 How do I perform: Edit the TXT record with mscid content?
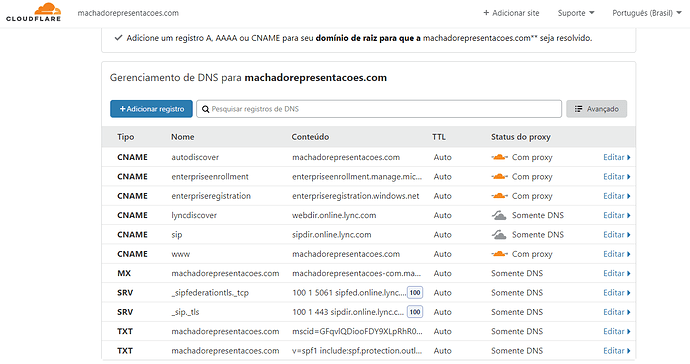[x=617, y=331]
